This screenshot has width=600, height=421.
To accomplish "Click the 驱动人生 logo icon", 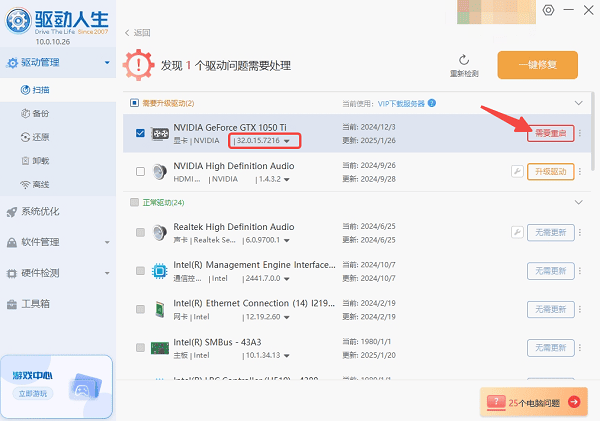I will tap(18, 20).
